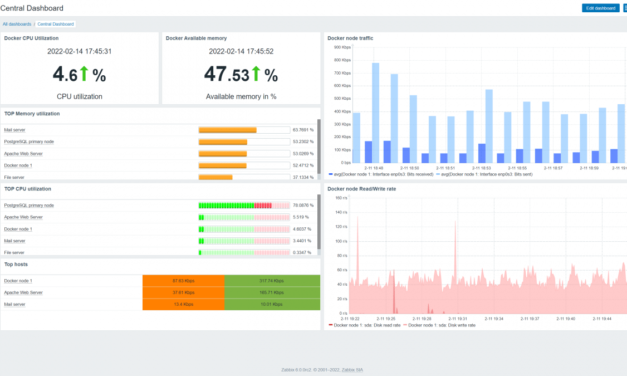
Task: Click the Disk write rate legend entry
Action: (x=439, y=325)
